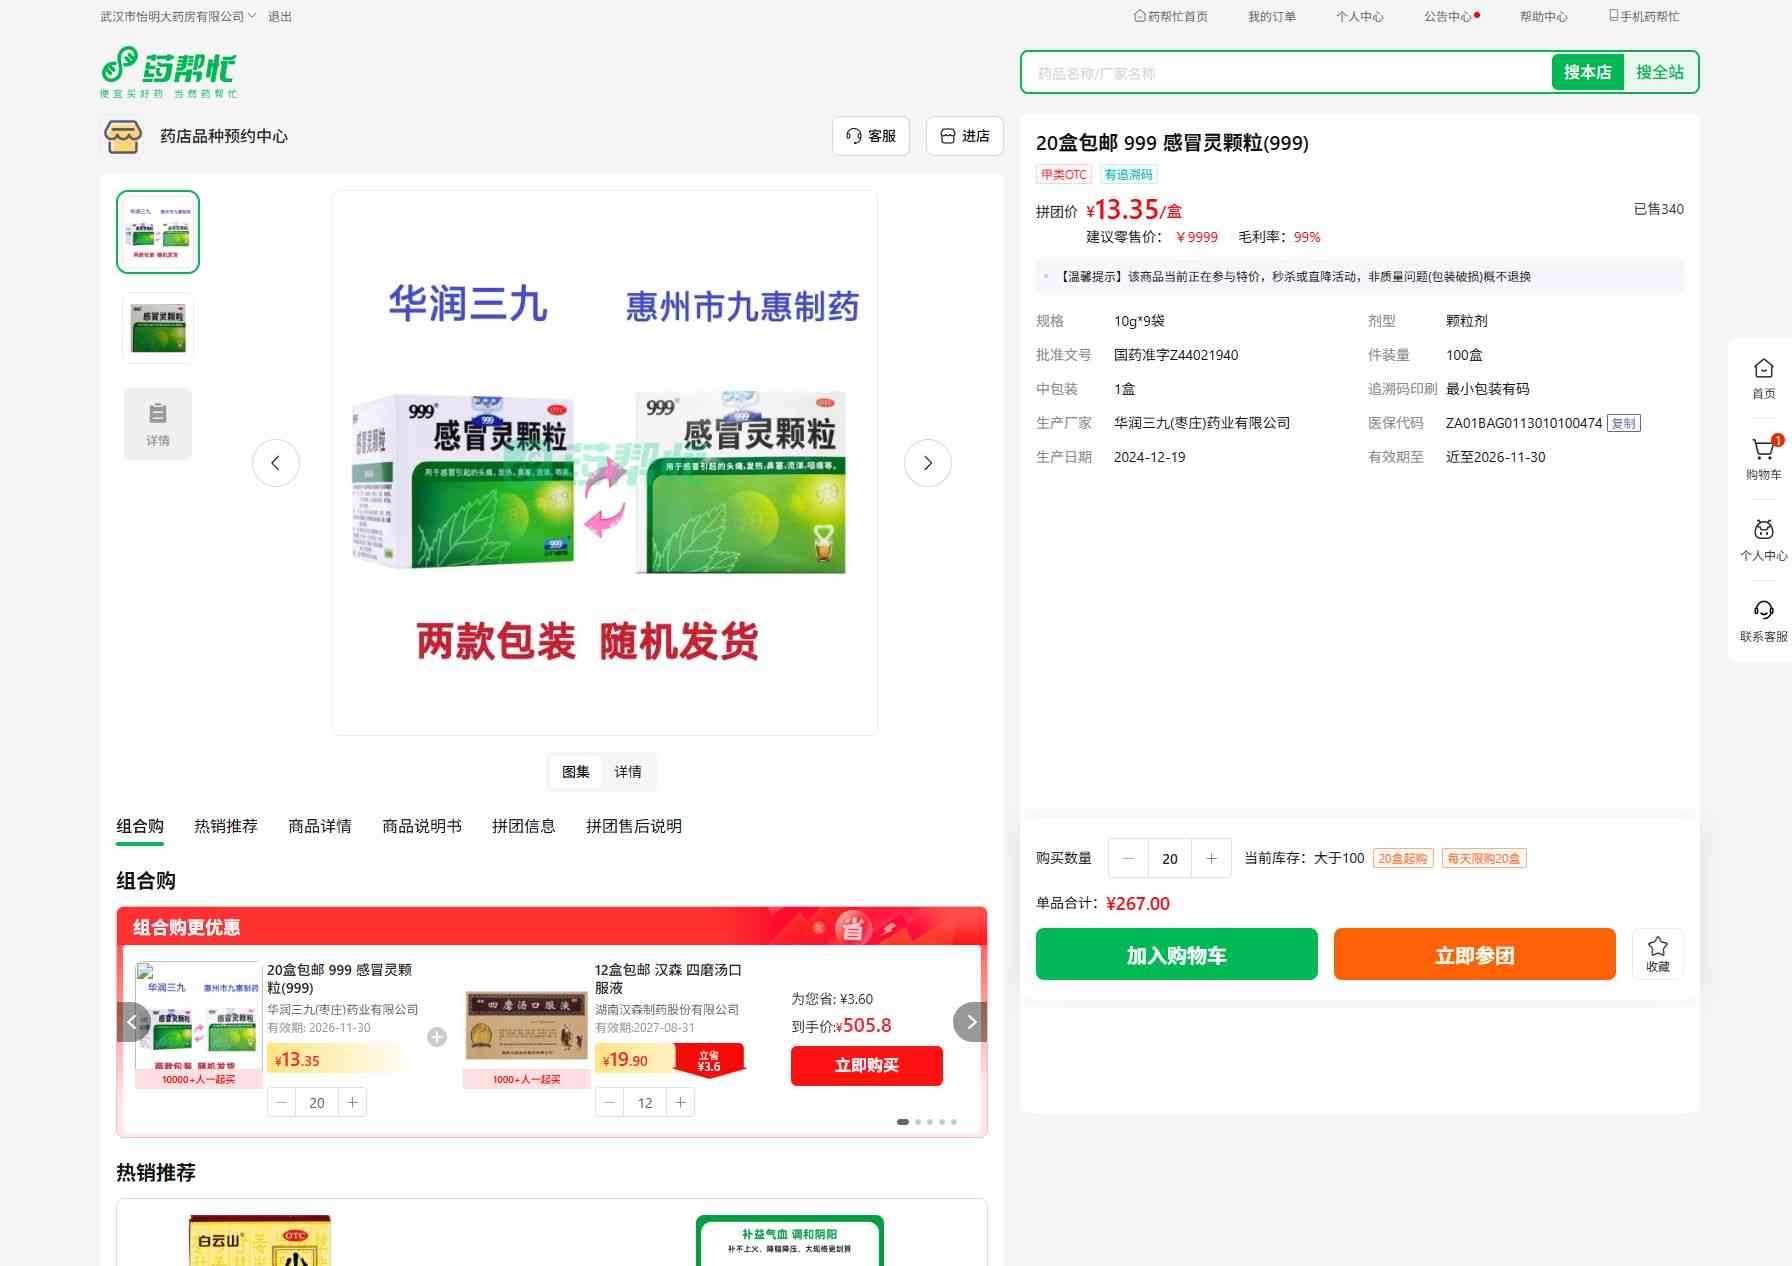Click the orange 立即参团 button
The image size is (1792, 1266).
point(1474,954)
